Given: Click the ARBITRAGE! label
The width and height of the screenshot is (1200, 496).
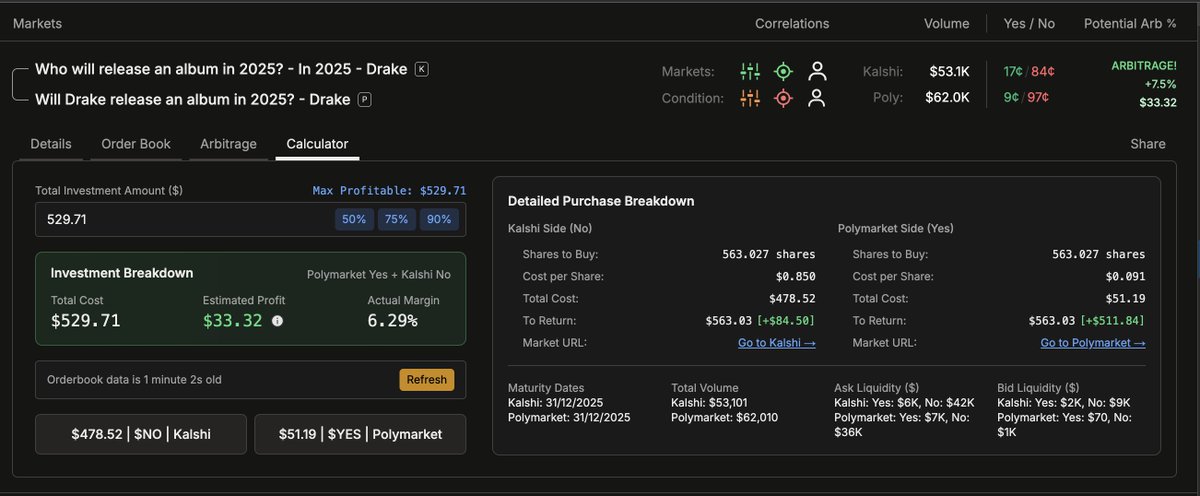Looking at the screenshot, I should 1144,66.
